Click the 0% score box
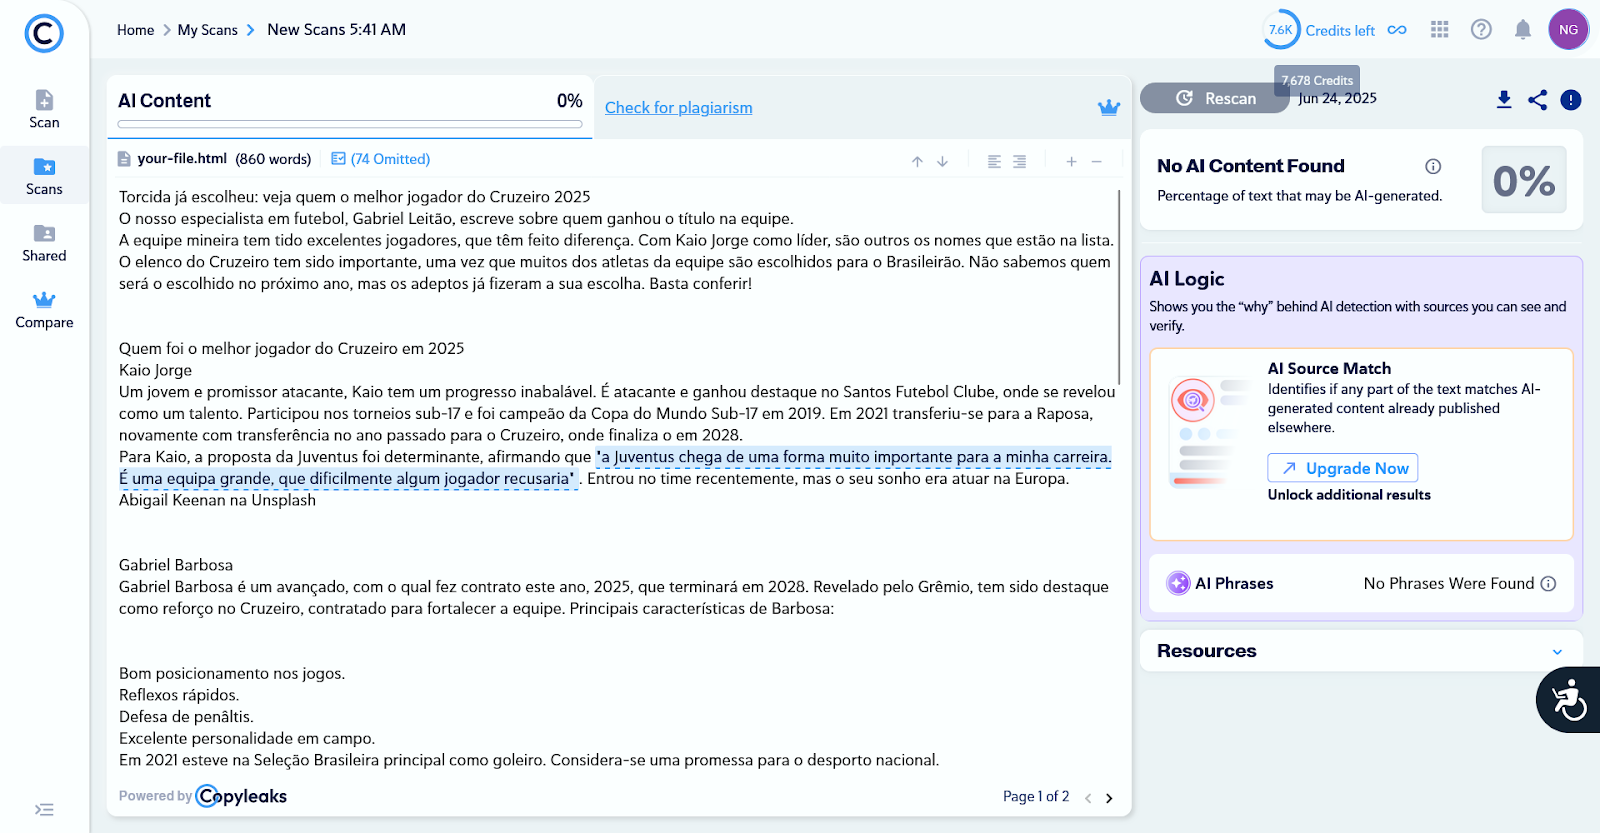This screenshot has height=833, width=1600. pyautogui.click(x=1523, y=180)
